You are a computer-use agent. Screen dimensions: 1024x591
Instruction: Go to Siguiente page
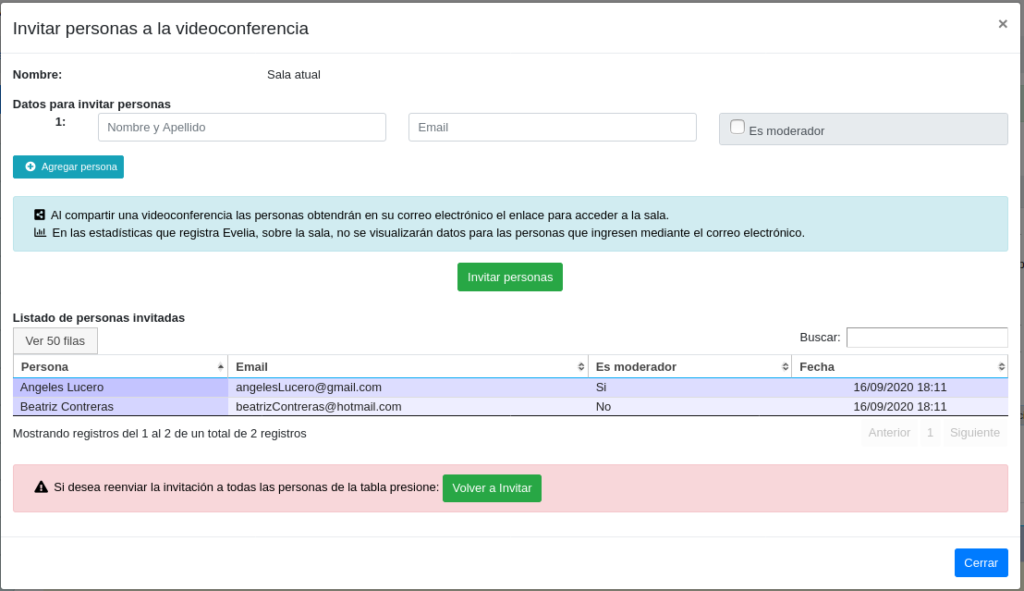click(x=974, y=432)
